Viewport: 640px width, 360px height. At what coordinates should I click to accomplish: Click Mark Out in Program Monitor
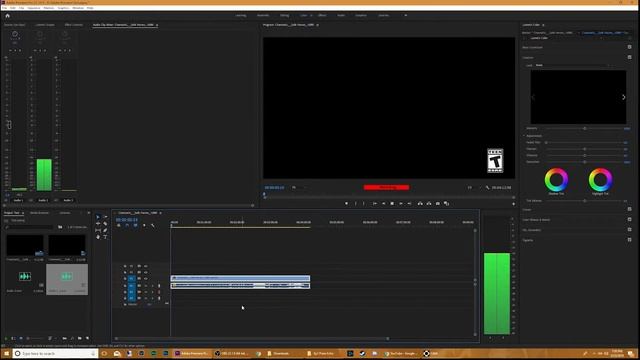[364, 203]
